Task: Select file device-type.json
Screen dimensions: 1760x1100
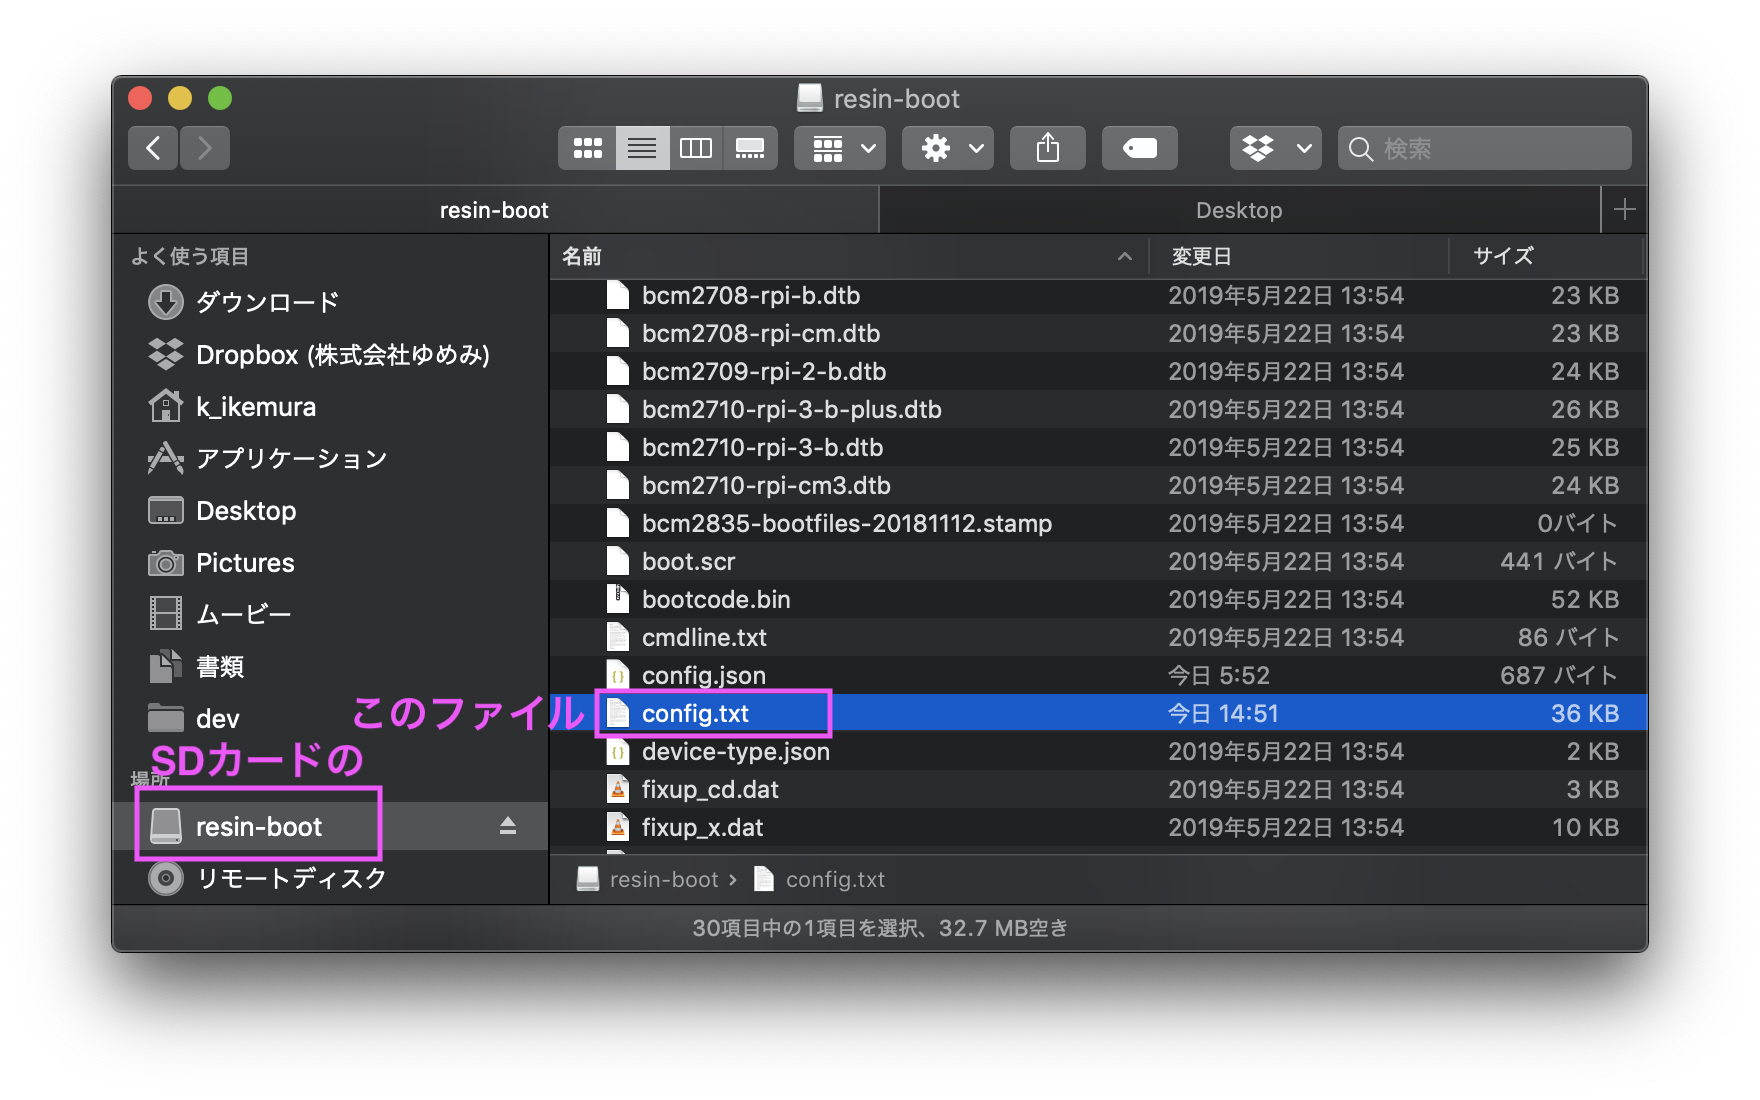Action: [x=1098, y=752]
